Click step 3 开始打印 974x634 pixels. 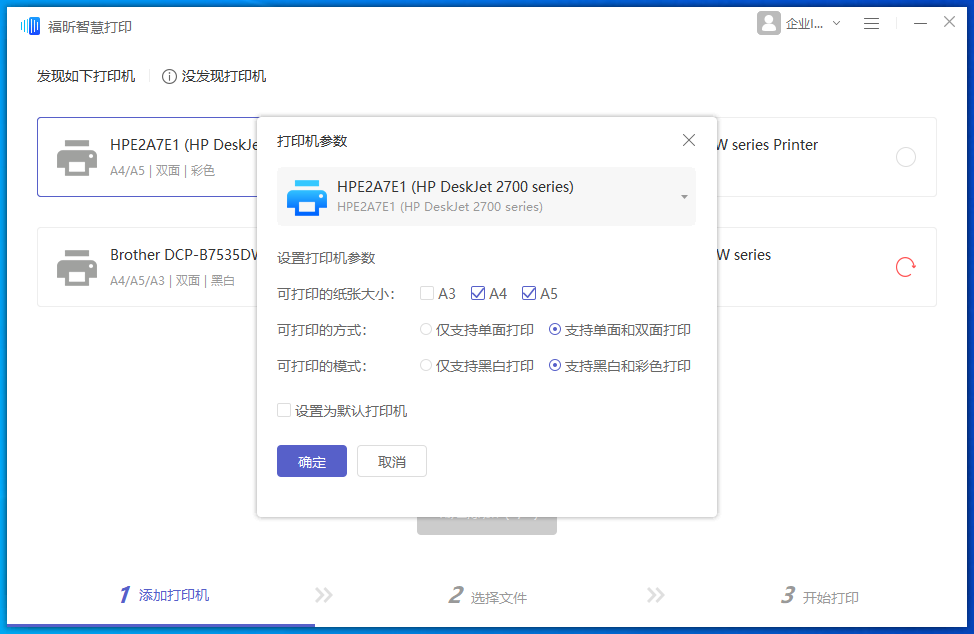822,595
